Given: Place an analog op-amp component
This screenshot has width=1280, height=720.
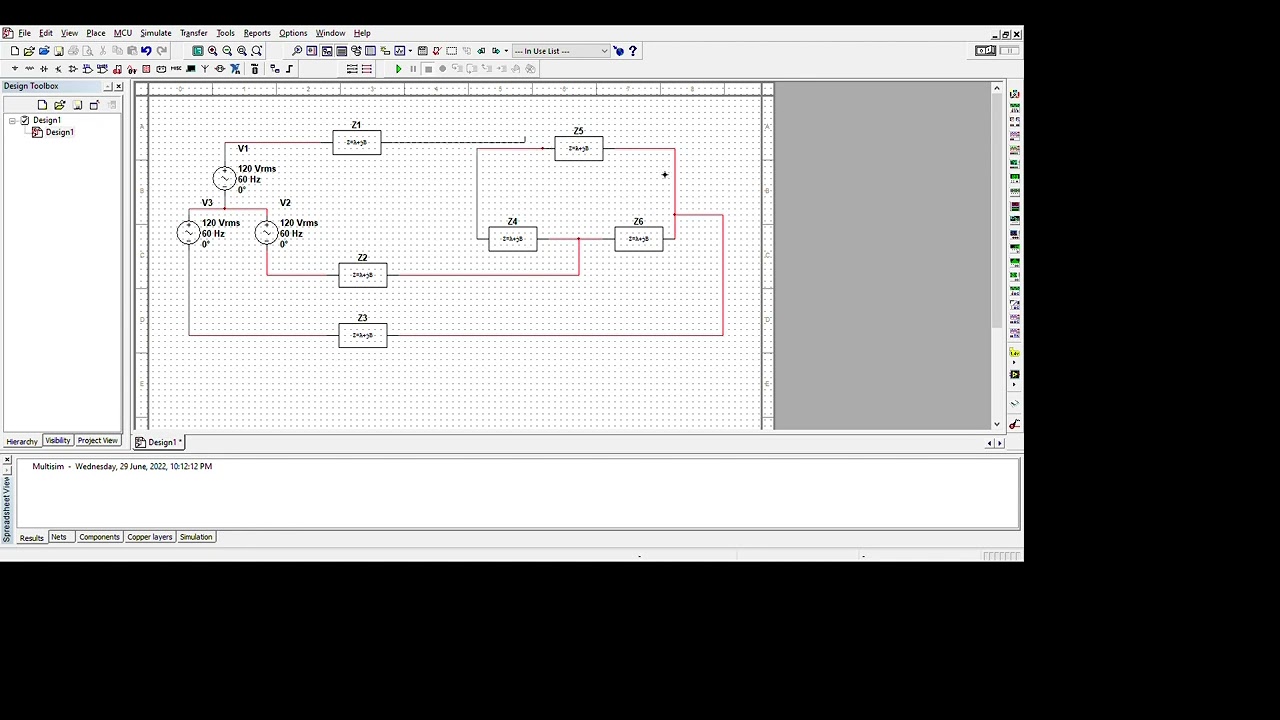Looking at the screenshot, I should click(x=73, y=69).
